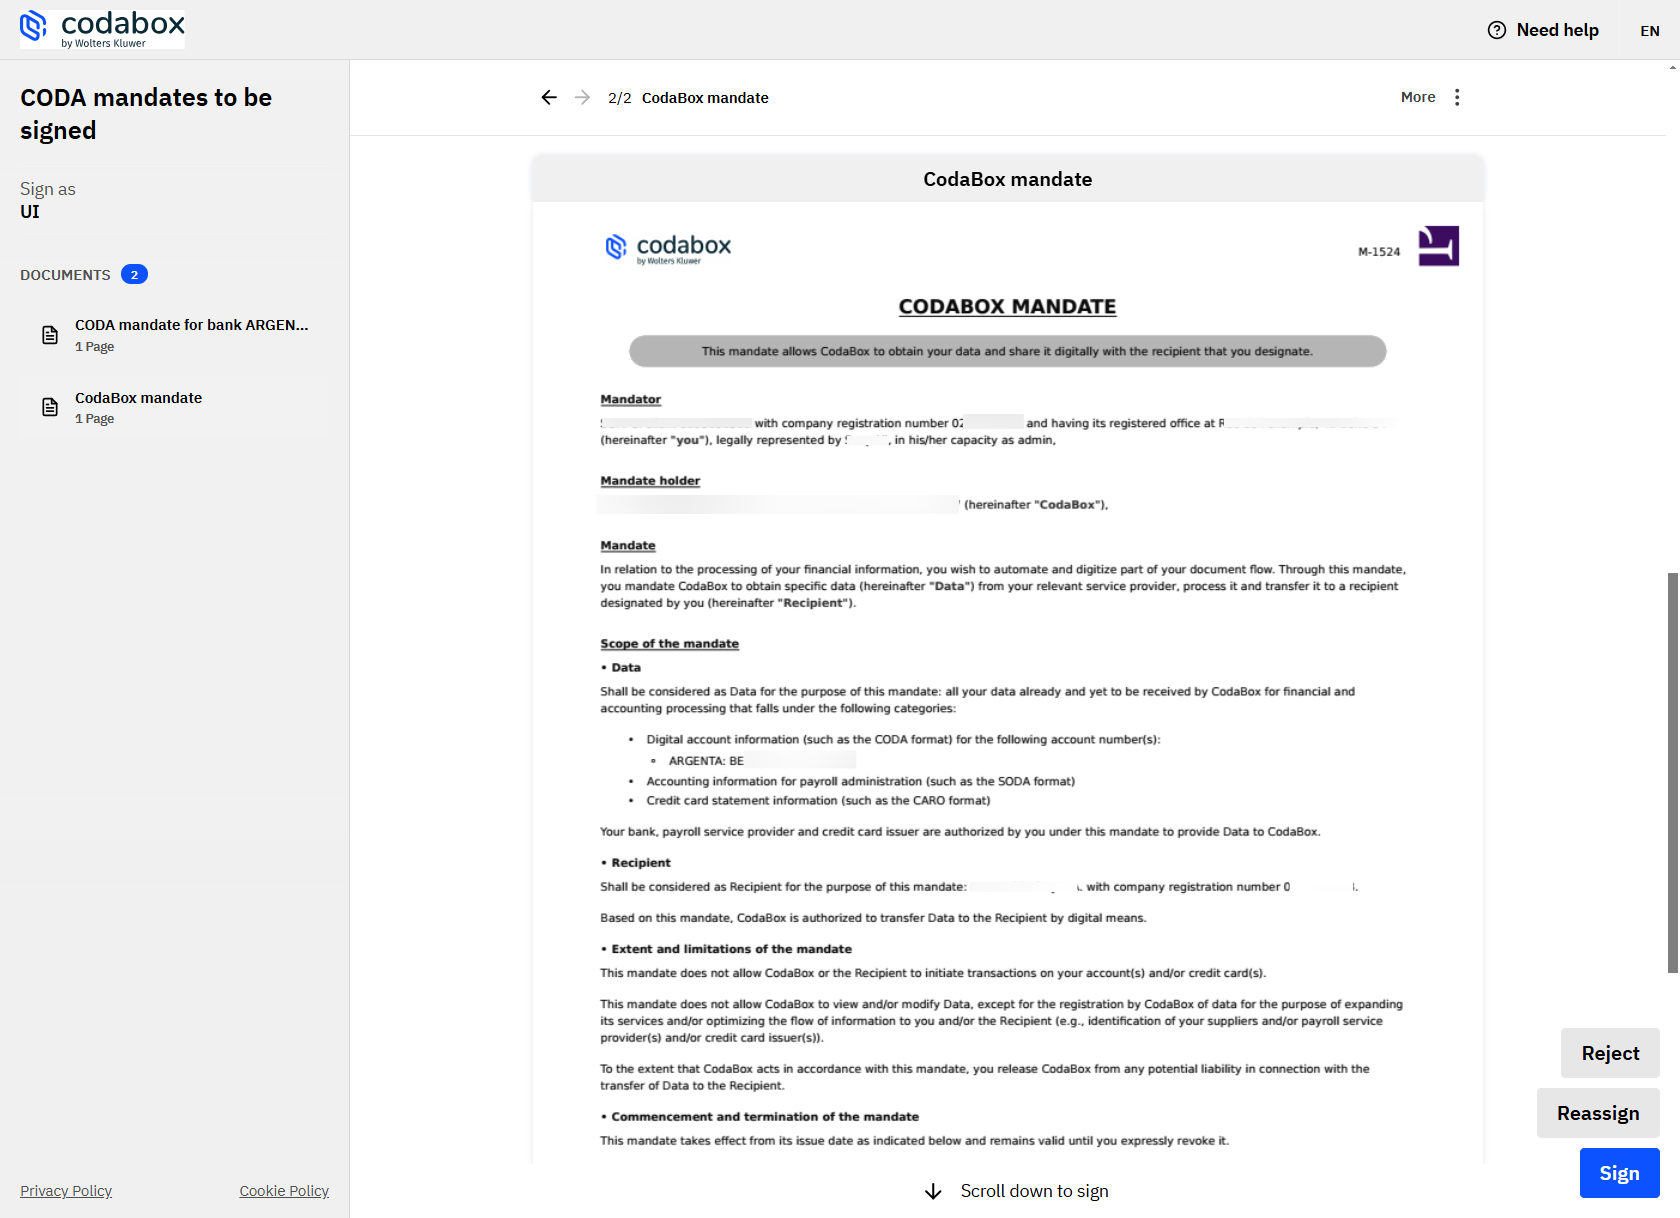This screenshot has height=1218, width=1680.
Task: Click the documents count badge 2
Action: (x=134, y=274)
